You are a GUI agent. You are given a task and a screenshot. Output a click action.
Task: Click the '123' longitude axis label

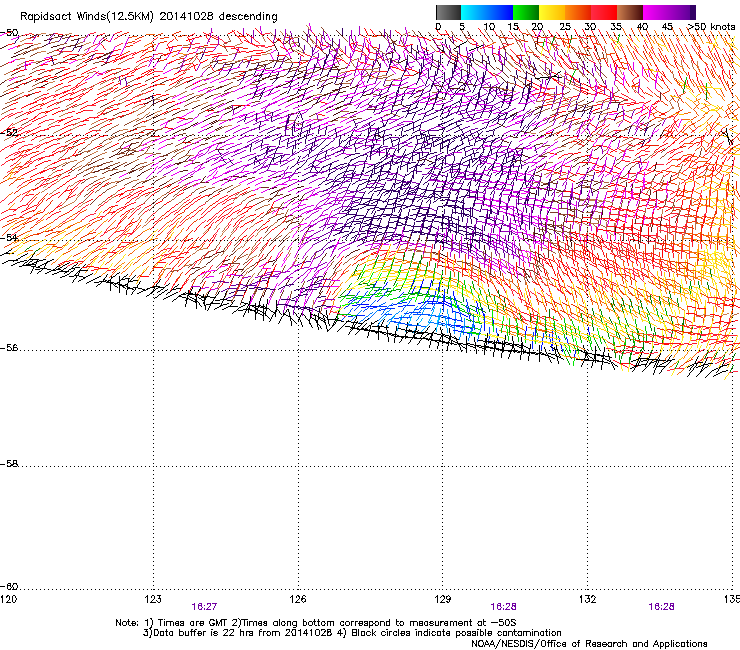point(153,599)
